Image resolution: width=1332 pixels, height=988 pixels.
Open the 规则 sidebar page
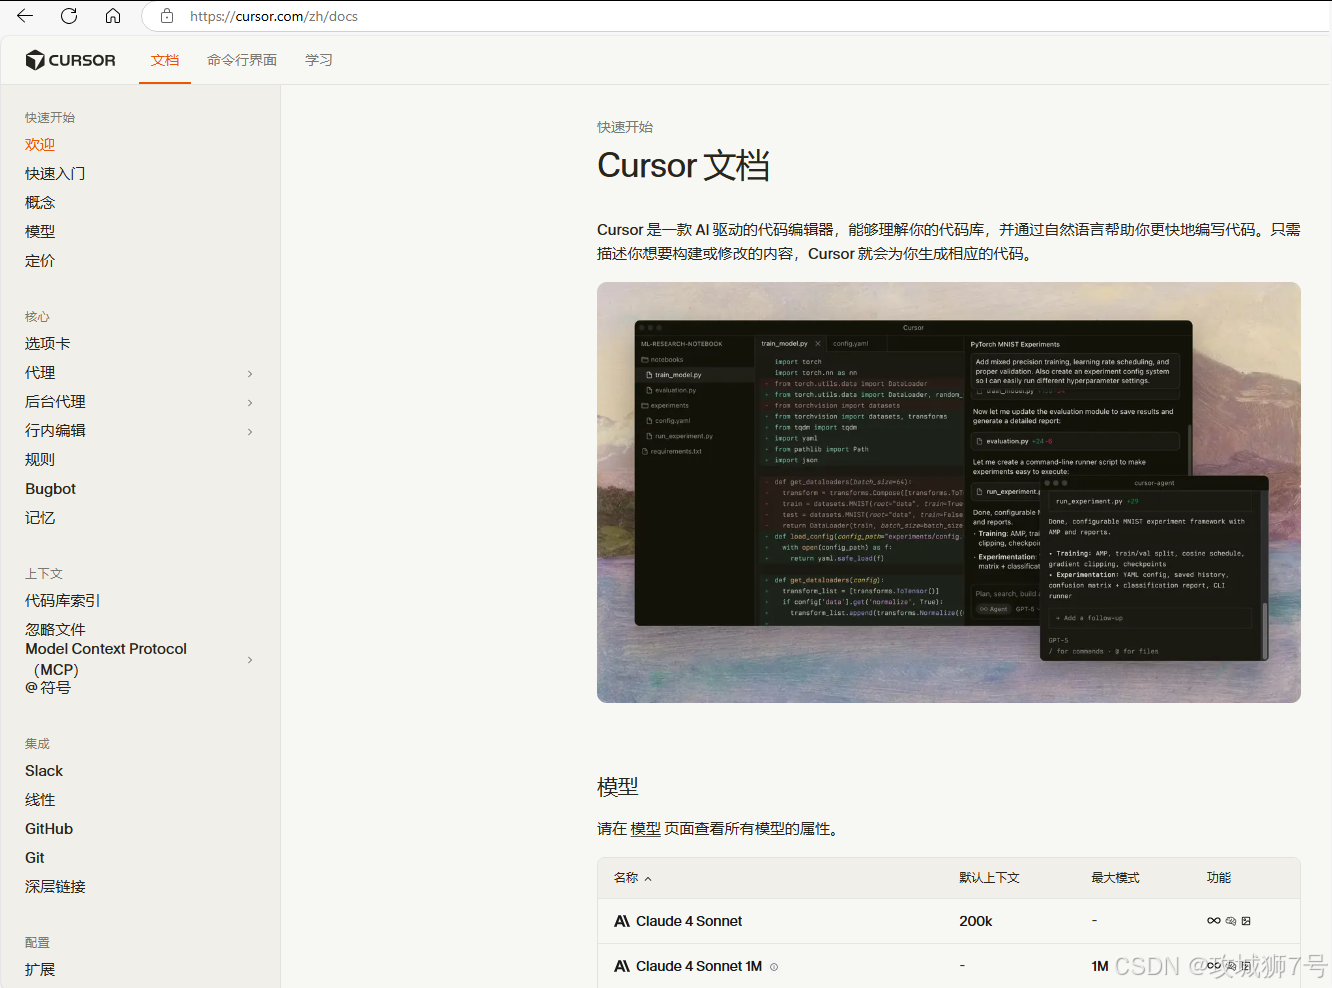tap(40, 460)
